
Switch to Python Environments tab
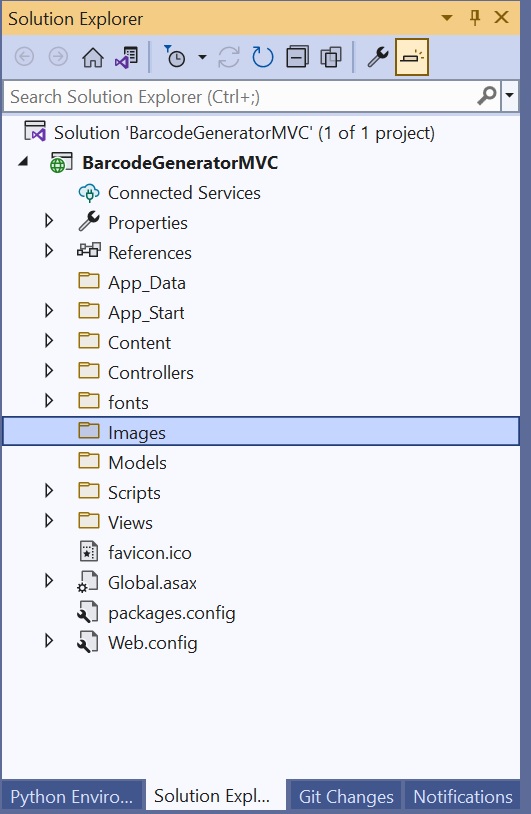click(72, 796)
